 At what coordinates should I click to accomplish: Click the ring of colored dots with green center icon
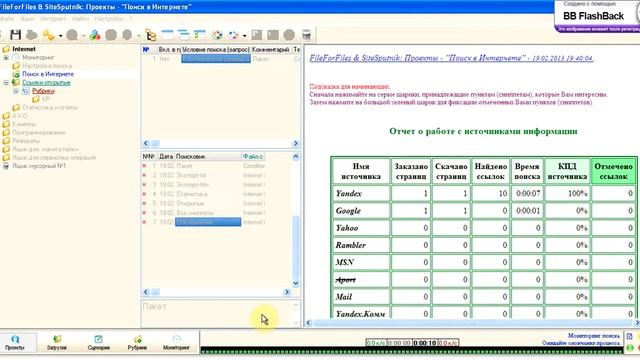(217, 35)
